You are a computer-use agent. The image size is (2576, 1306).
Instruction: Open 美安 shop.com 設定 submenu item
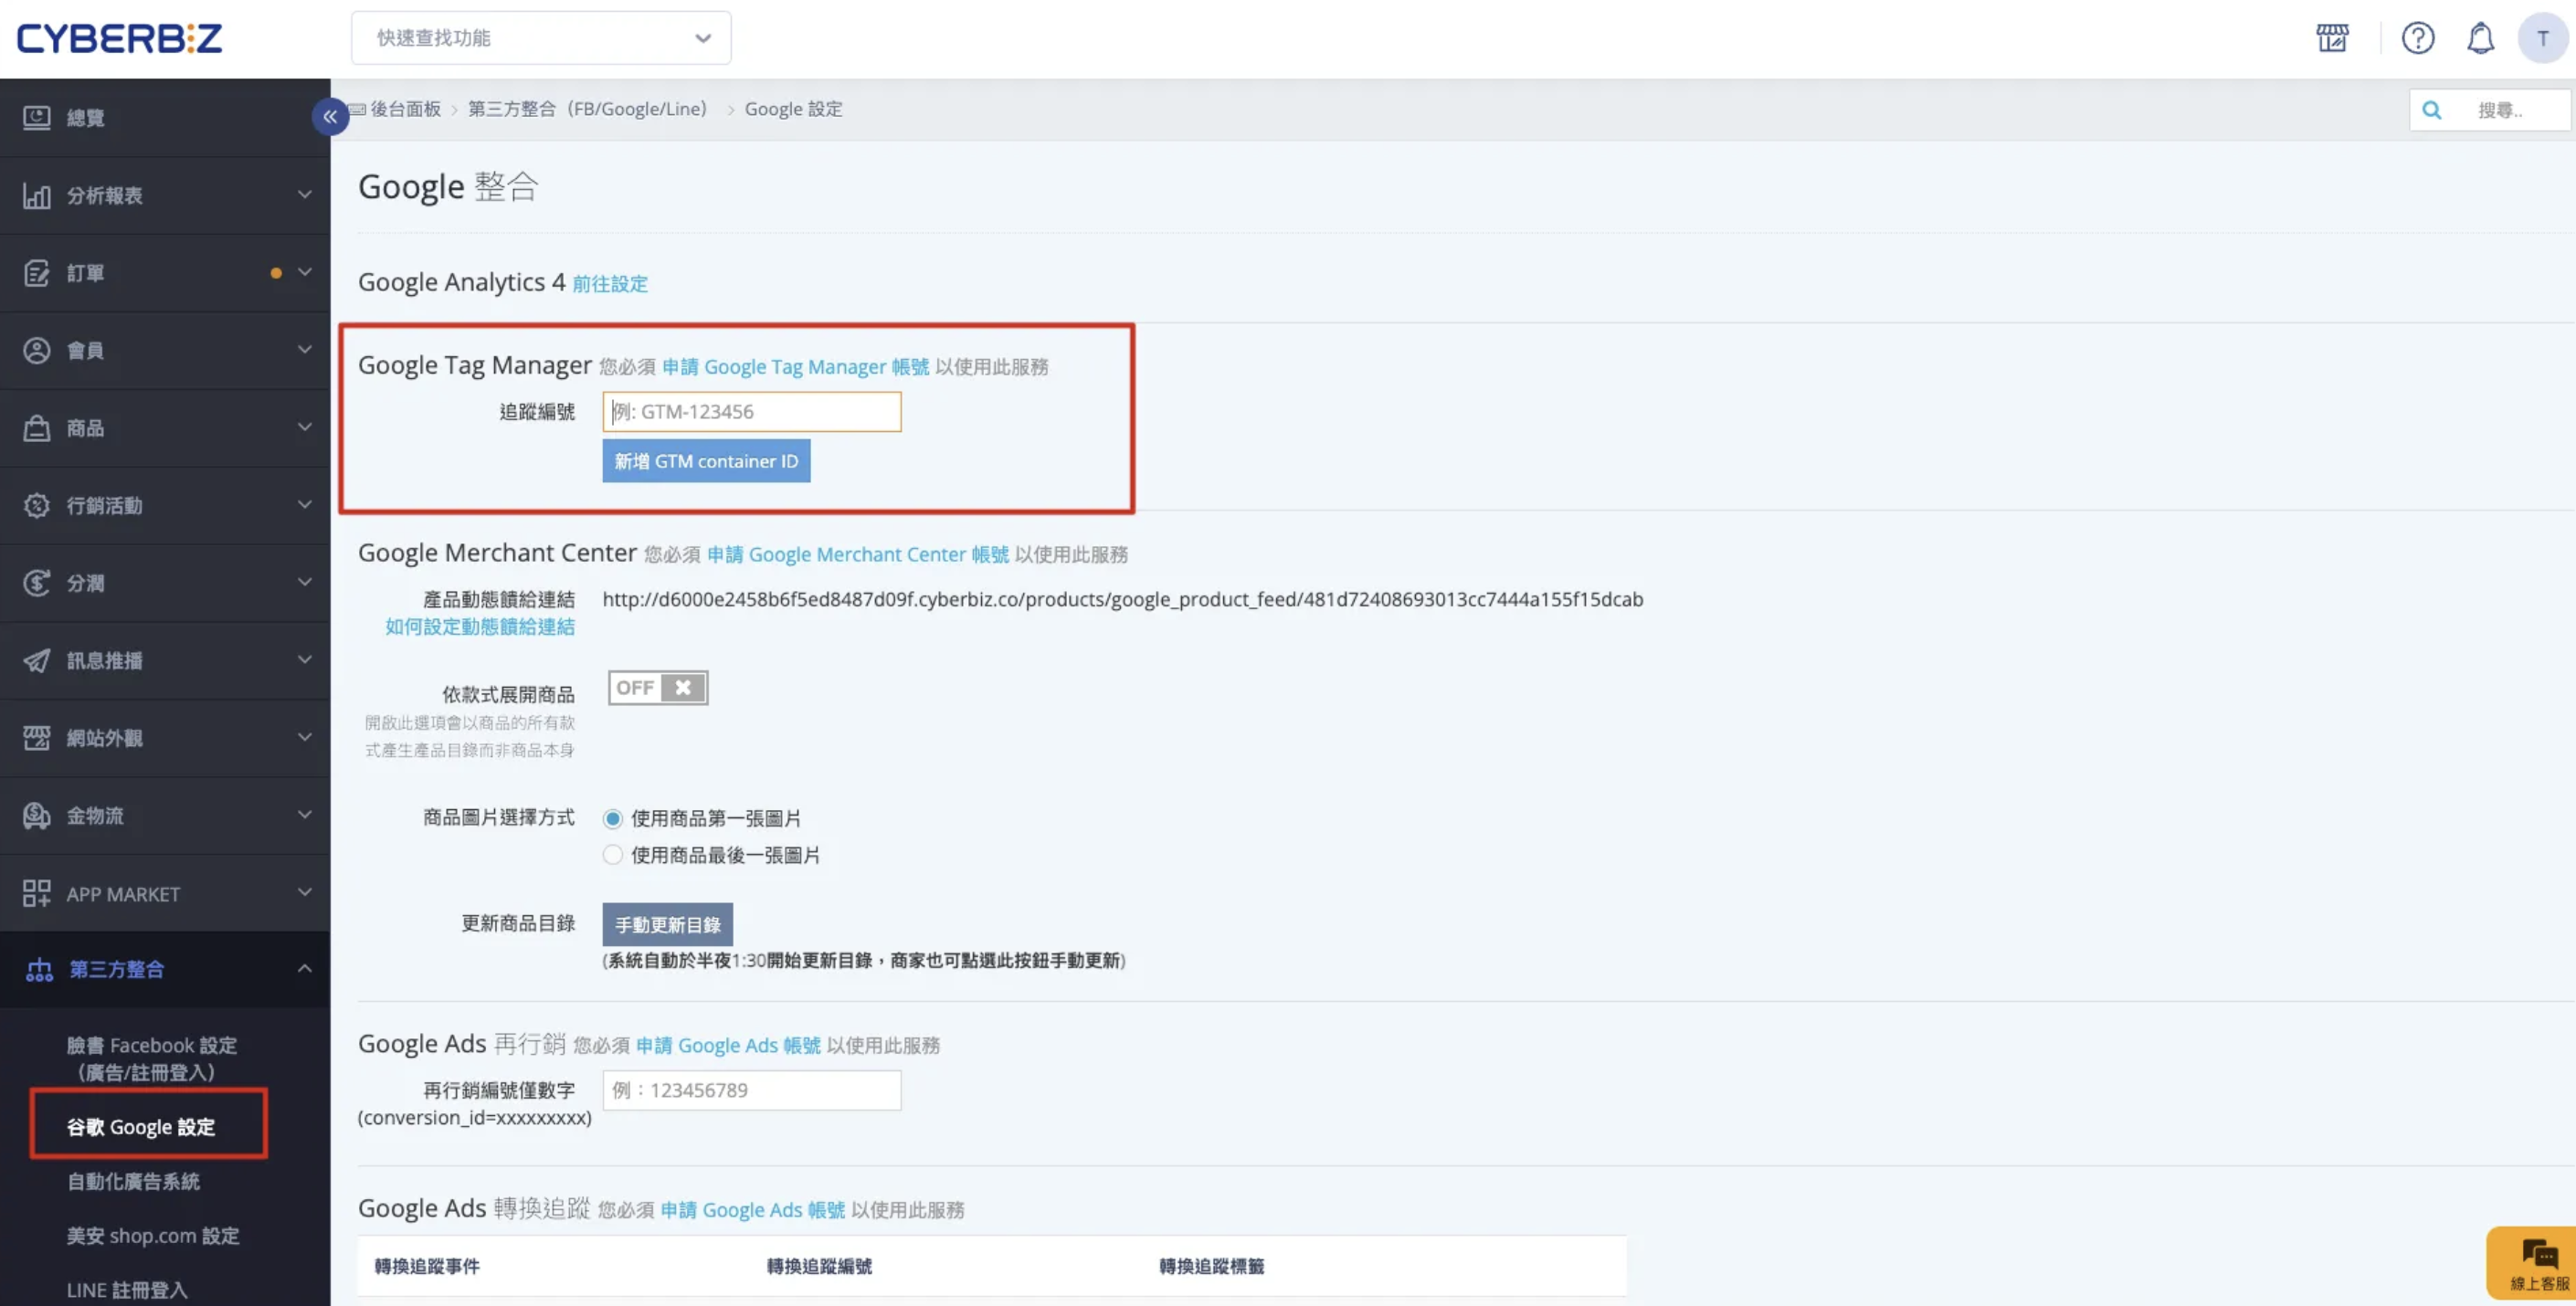point(153,1236)
